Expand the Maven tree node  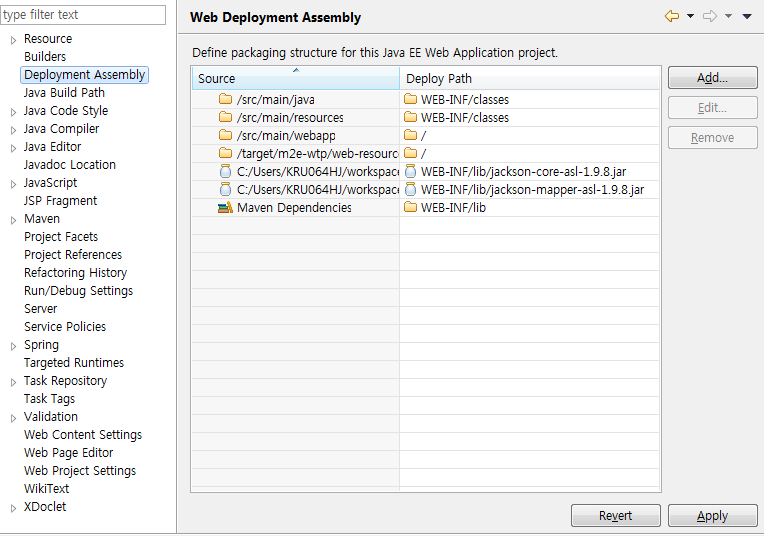pyautogui.click(x=13, y=220)
